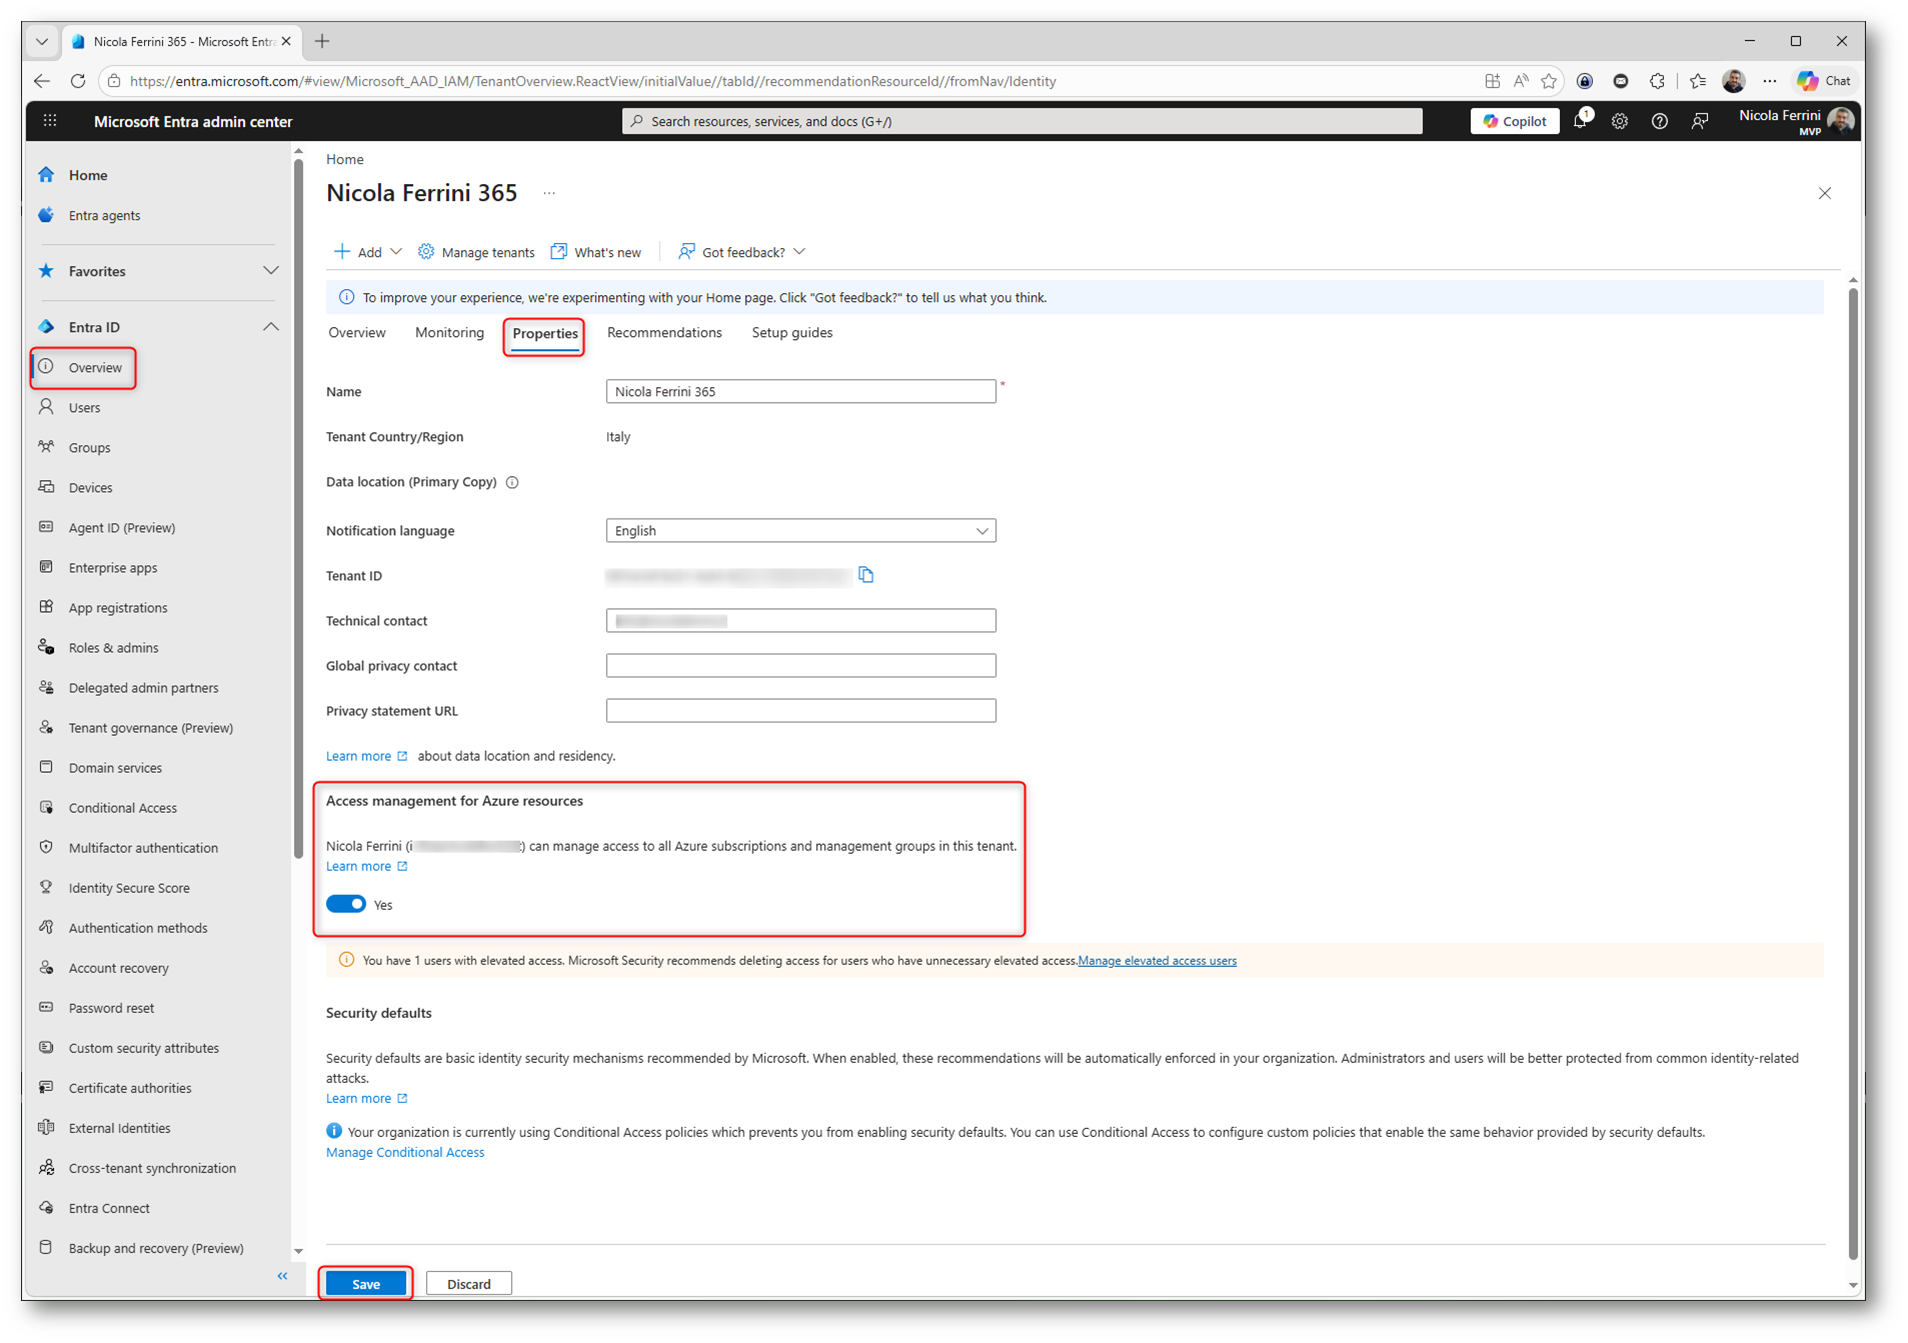1908x1343 pixels.
Task: Open the Manage elevated access users link
Action: pyautogui.click(x=1157, y=961)
